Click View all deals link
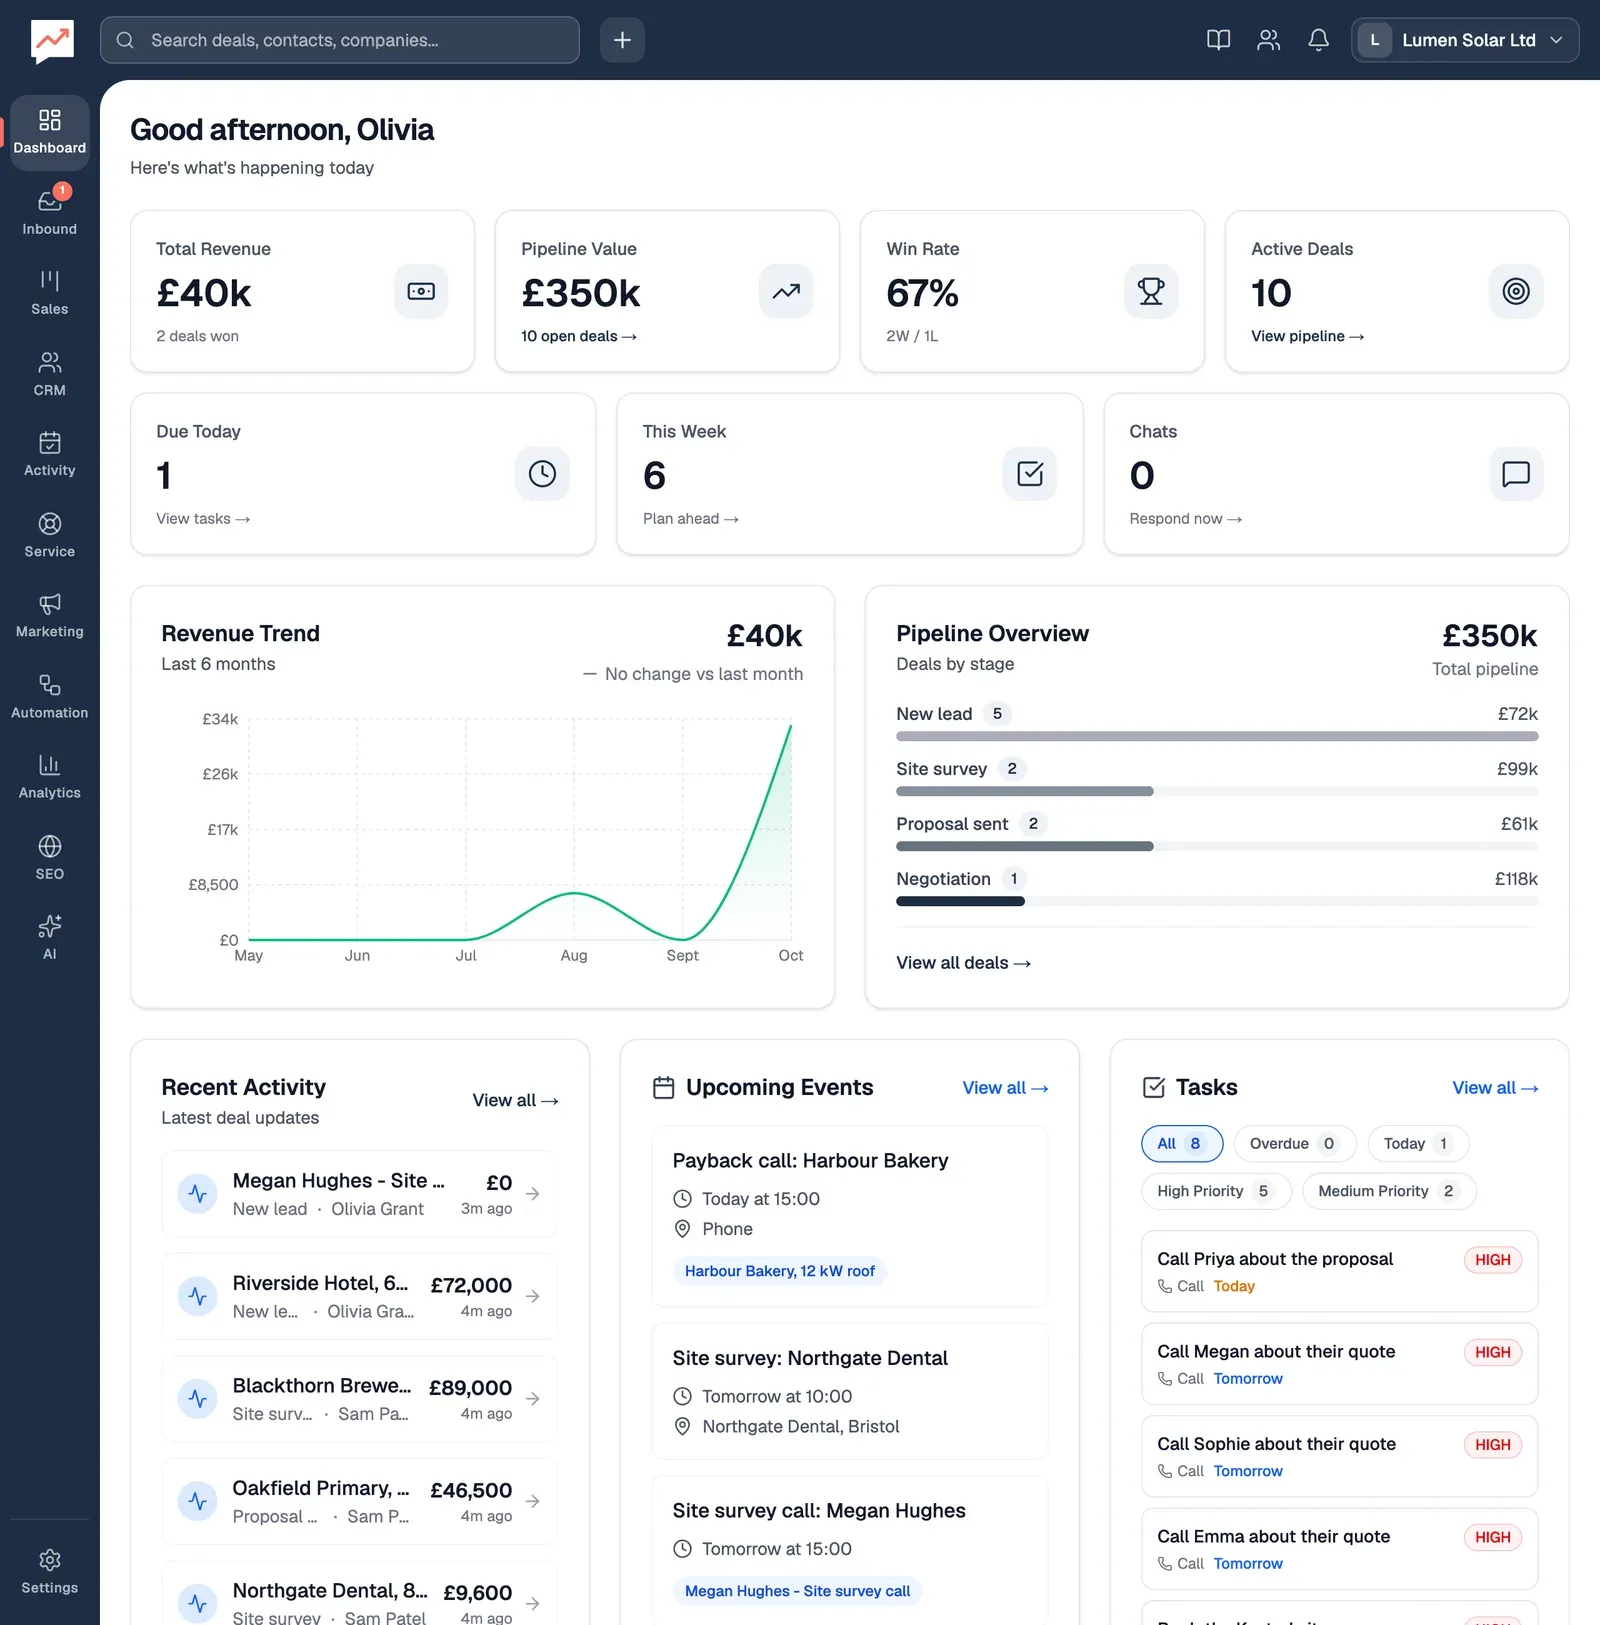The width and height of the screenshot is (1600, 1625). (964, 963)
